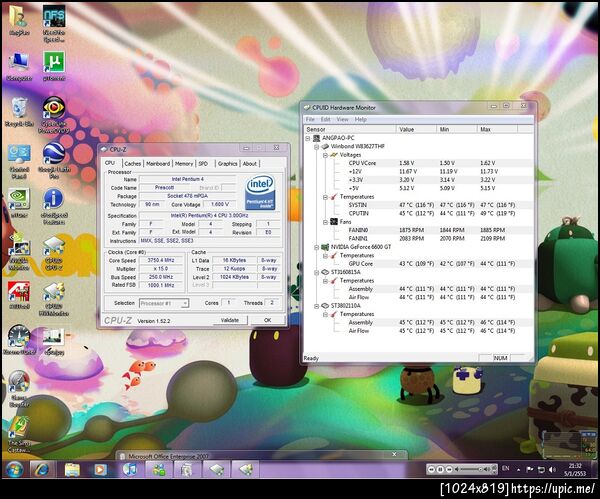600x499 pixels.
Task: Switch to the Graphics tab in CPU-Z
Action: point(227,163)
